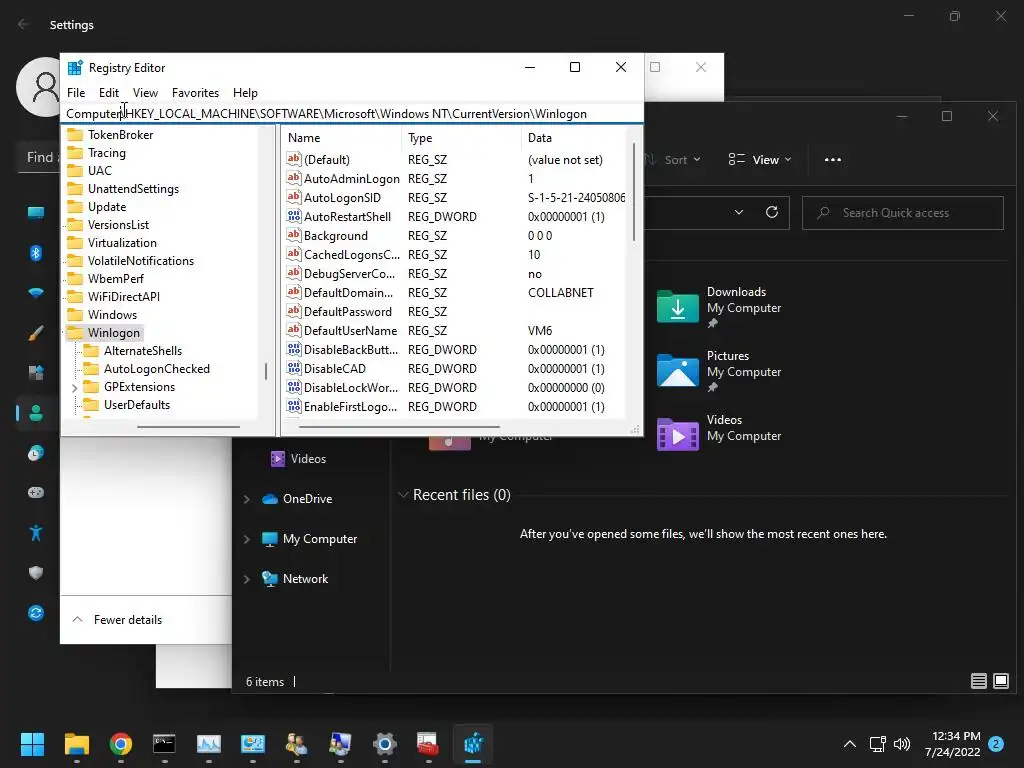Go back in the Settings window

23,24
